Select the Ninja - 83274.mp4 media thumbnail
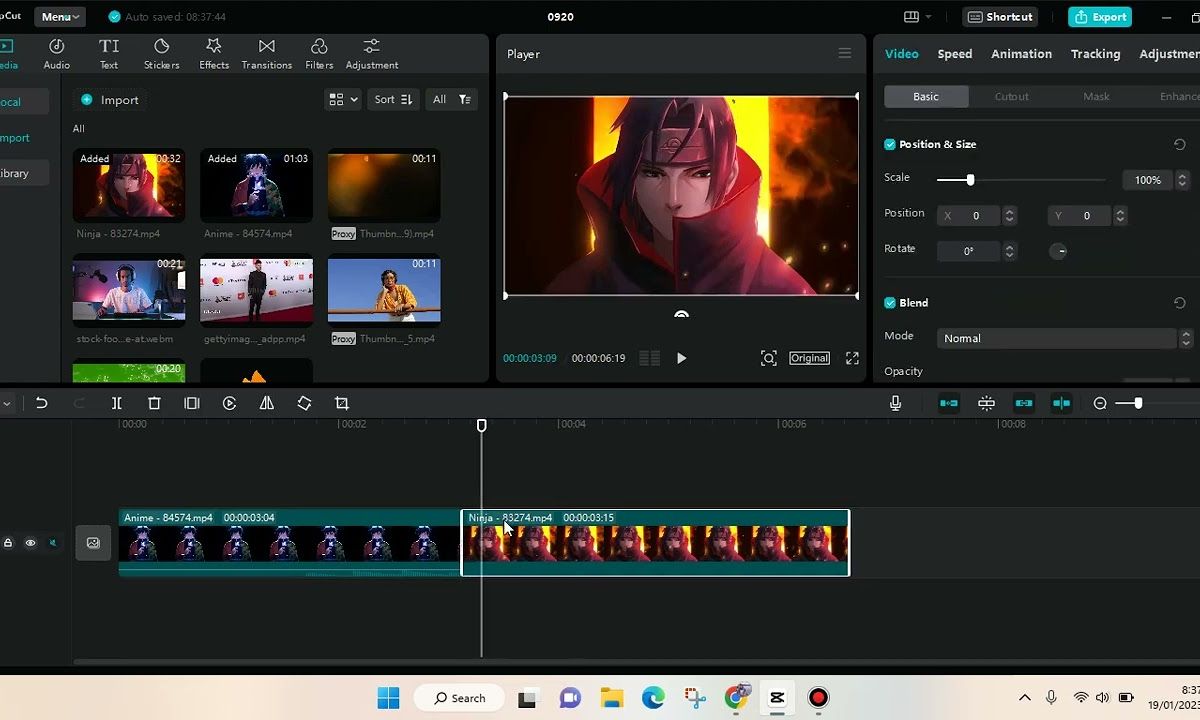The image size is (1200, 720). coord(129,185)
